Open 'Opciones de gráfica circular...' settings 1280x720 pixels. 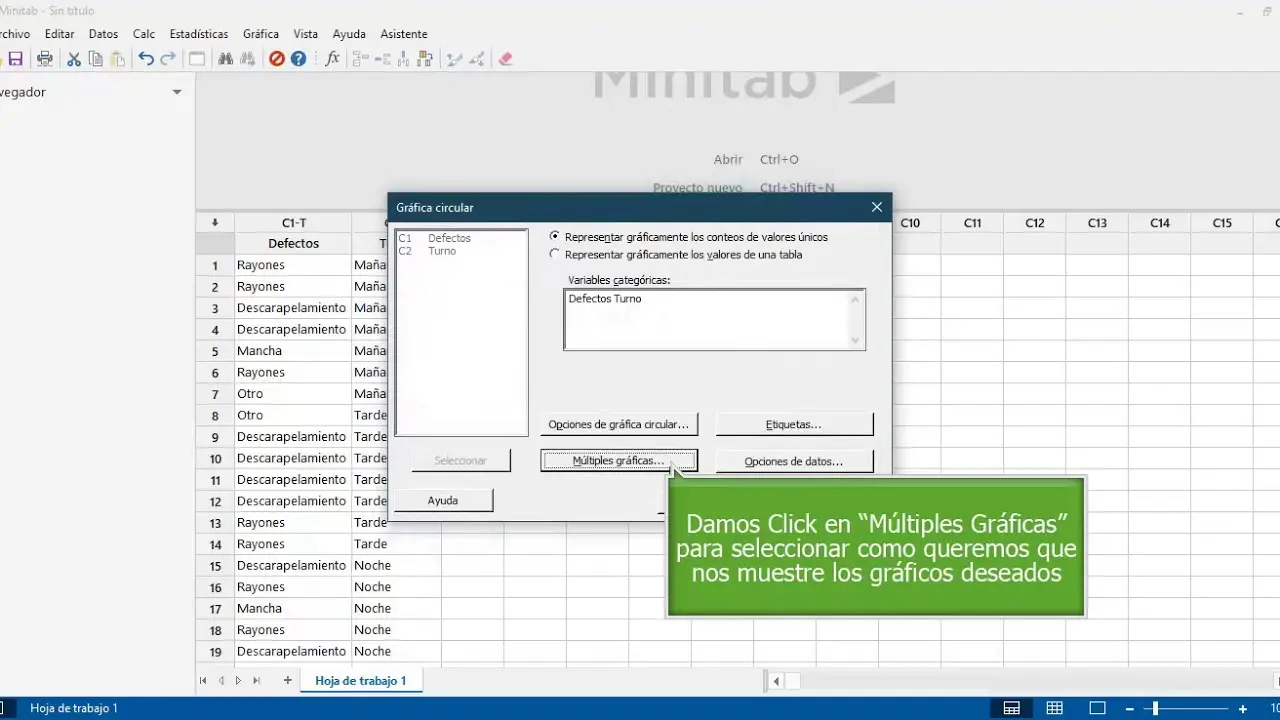point(618,424)
